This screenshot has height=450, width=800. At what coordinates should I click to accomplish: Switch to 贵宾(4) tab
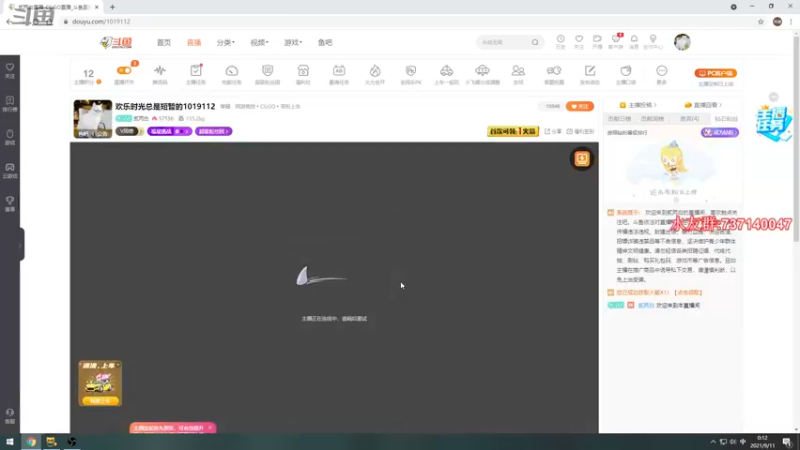pyautogui.click(x=689, y=119)
